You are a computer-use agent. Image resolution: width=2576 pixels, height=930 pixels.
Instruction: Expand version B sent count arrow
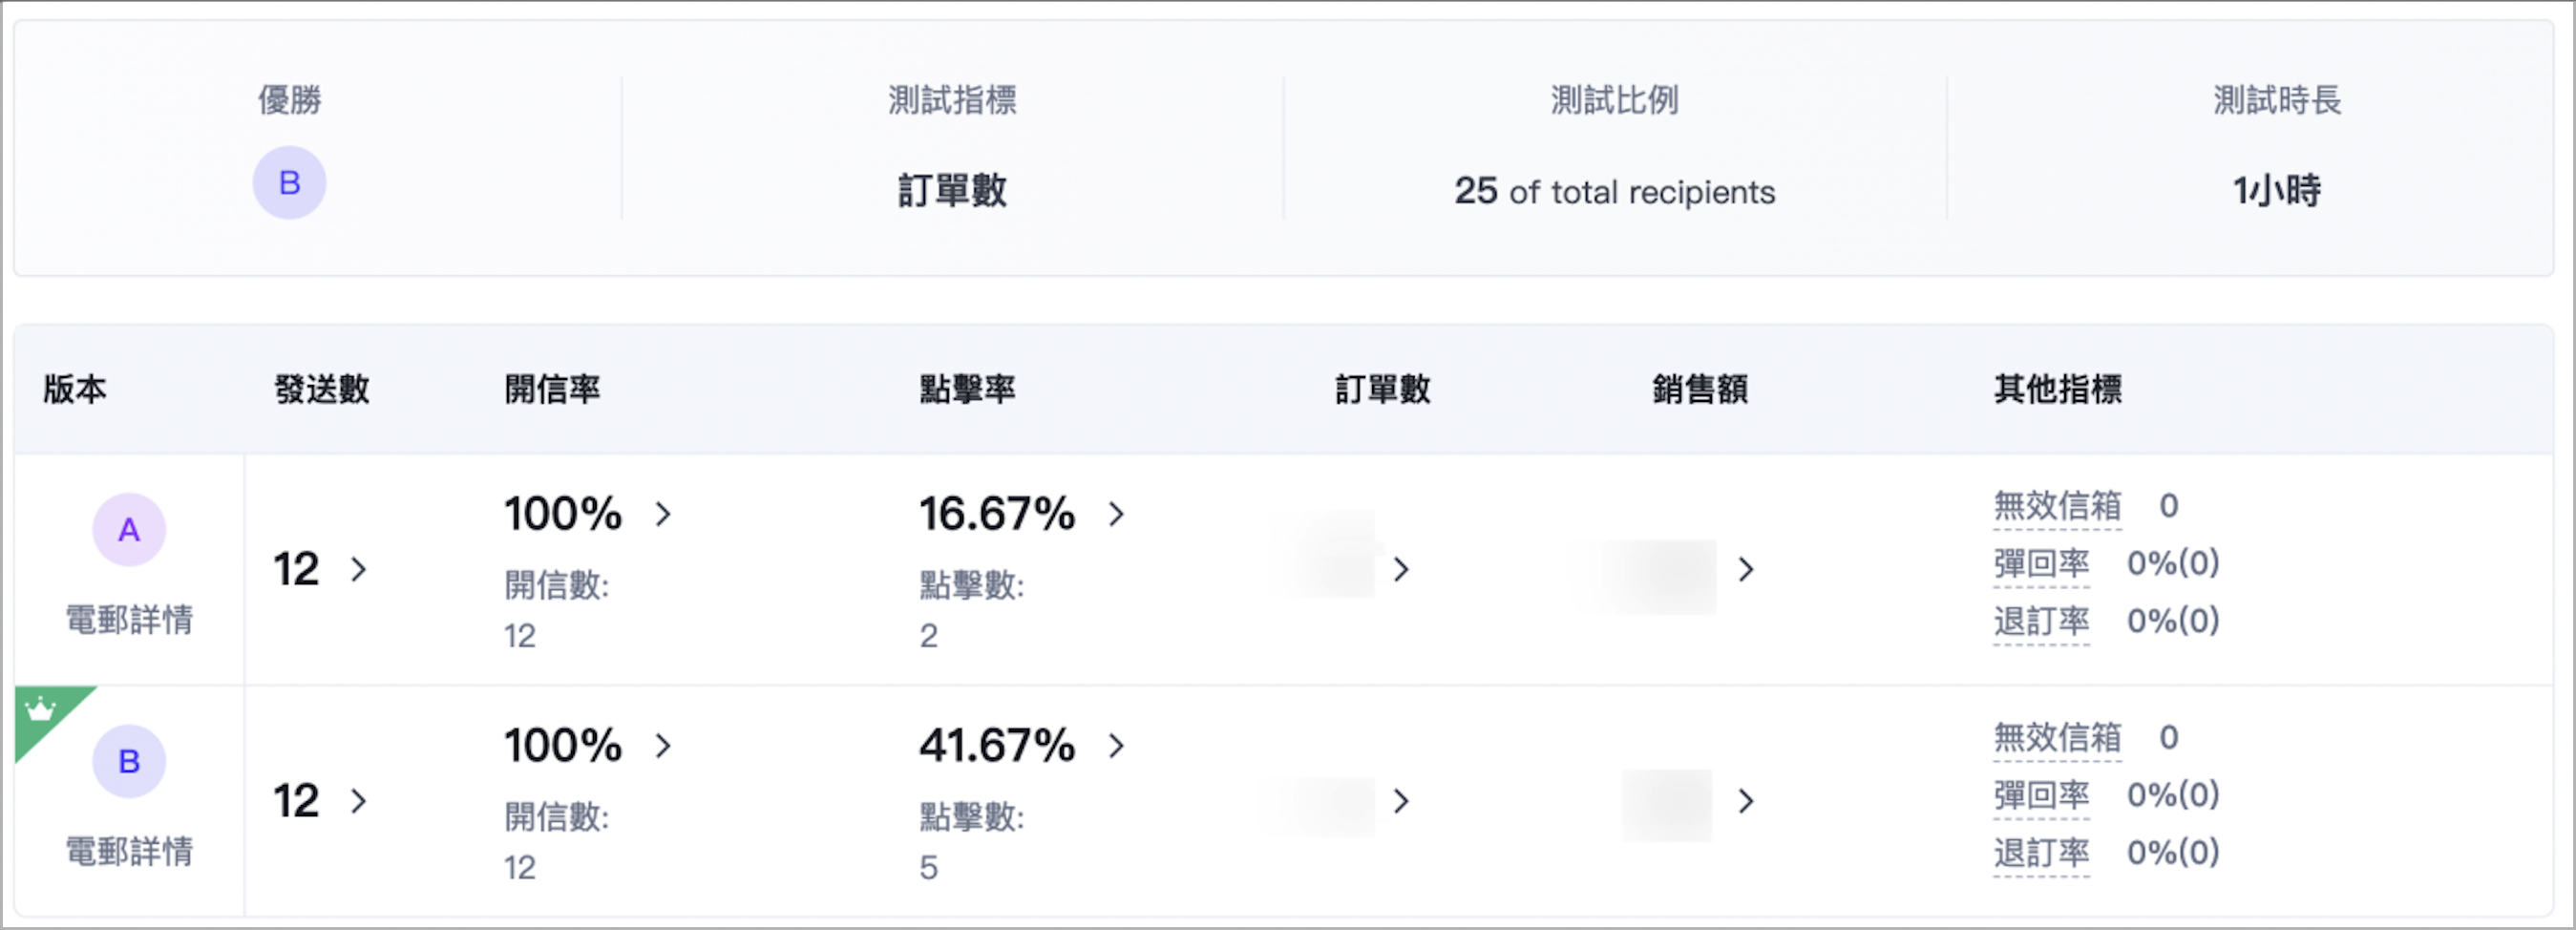(359, 801)
